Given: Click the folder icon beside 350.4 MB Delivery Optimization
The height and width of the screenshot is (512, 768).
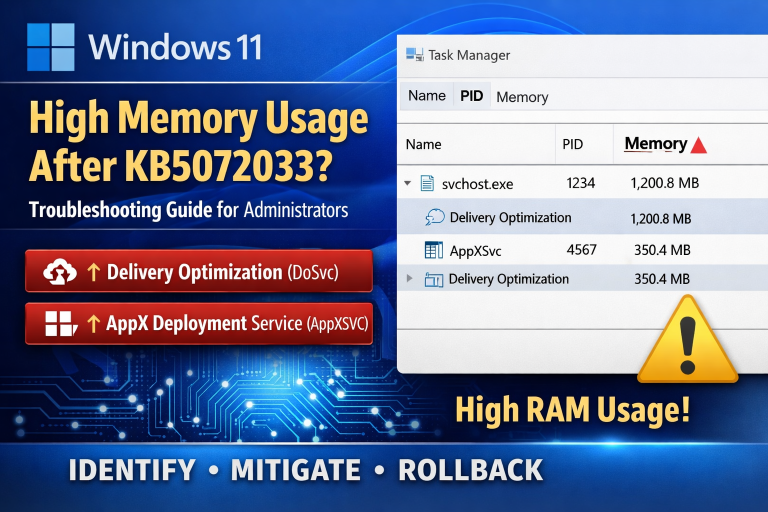Looking at the screenshot, I should click(433, 279).
